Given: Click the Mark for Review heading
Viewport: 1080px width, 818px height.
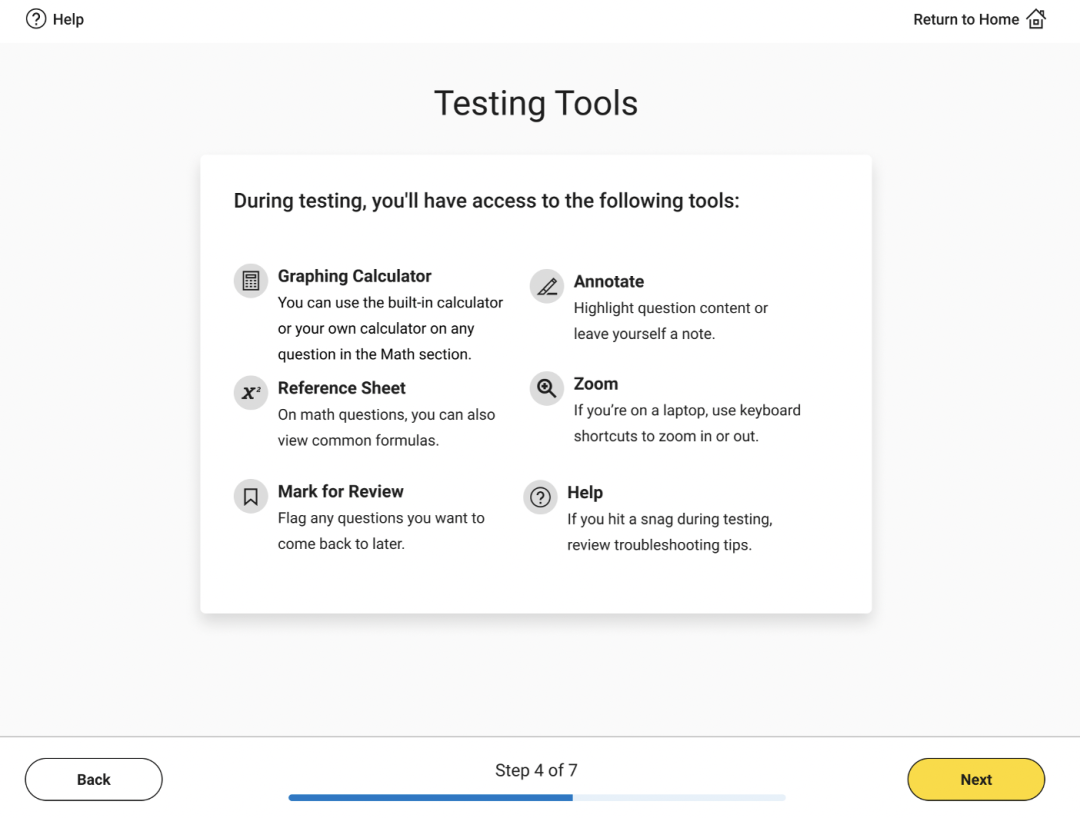Looking at the screenshot, I should (341, 491).
